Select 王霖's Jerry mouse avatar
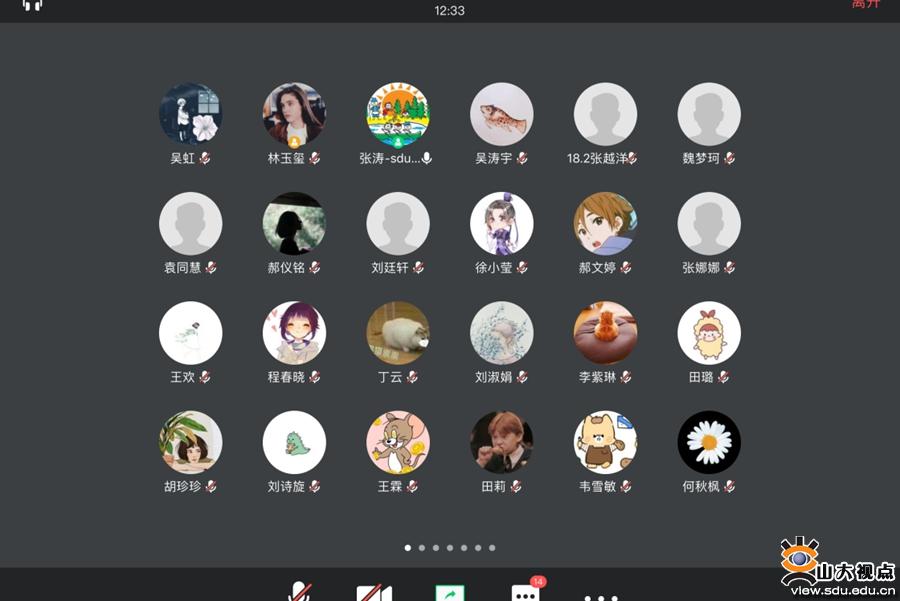The height and width of the screenshot is (601, 900). tap(398, 442)
